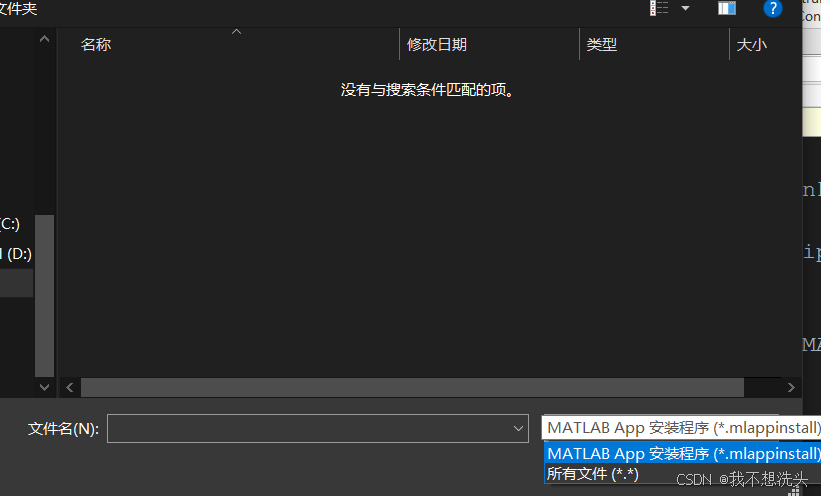
Task: Click the sort direction chevron above 名称
Action: (x=237, y=31)
